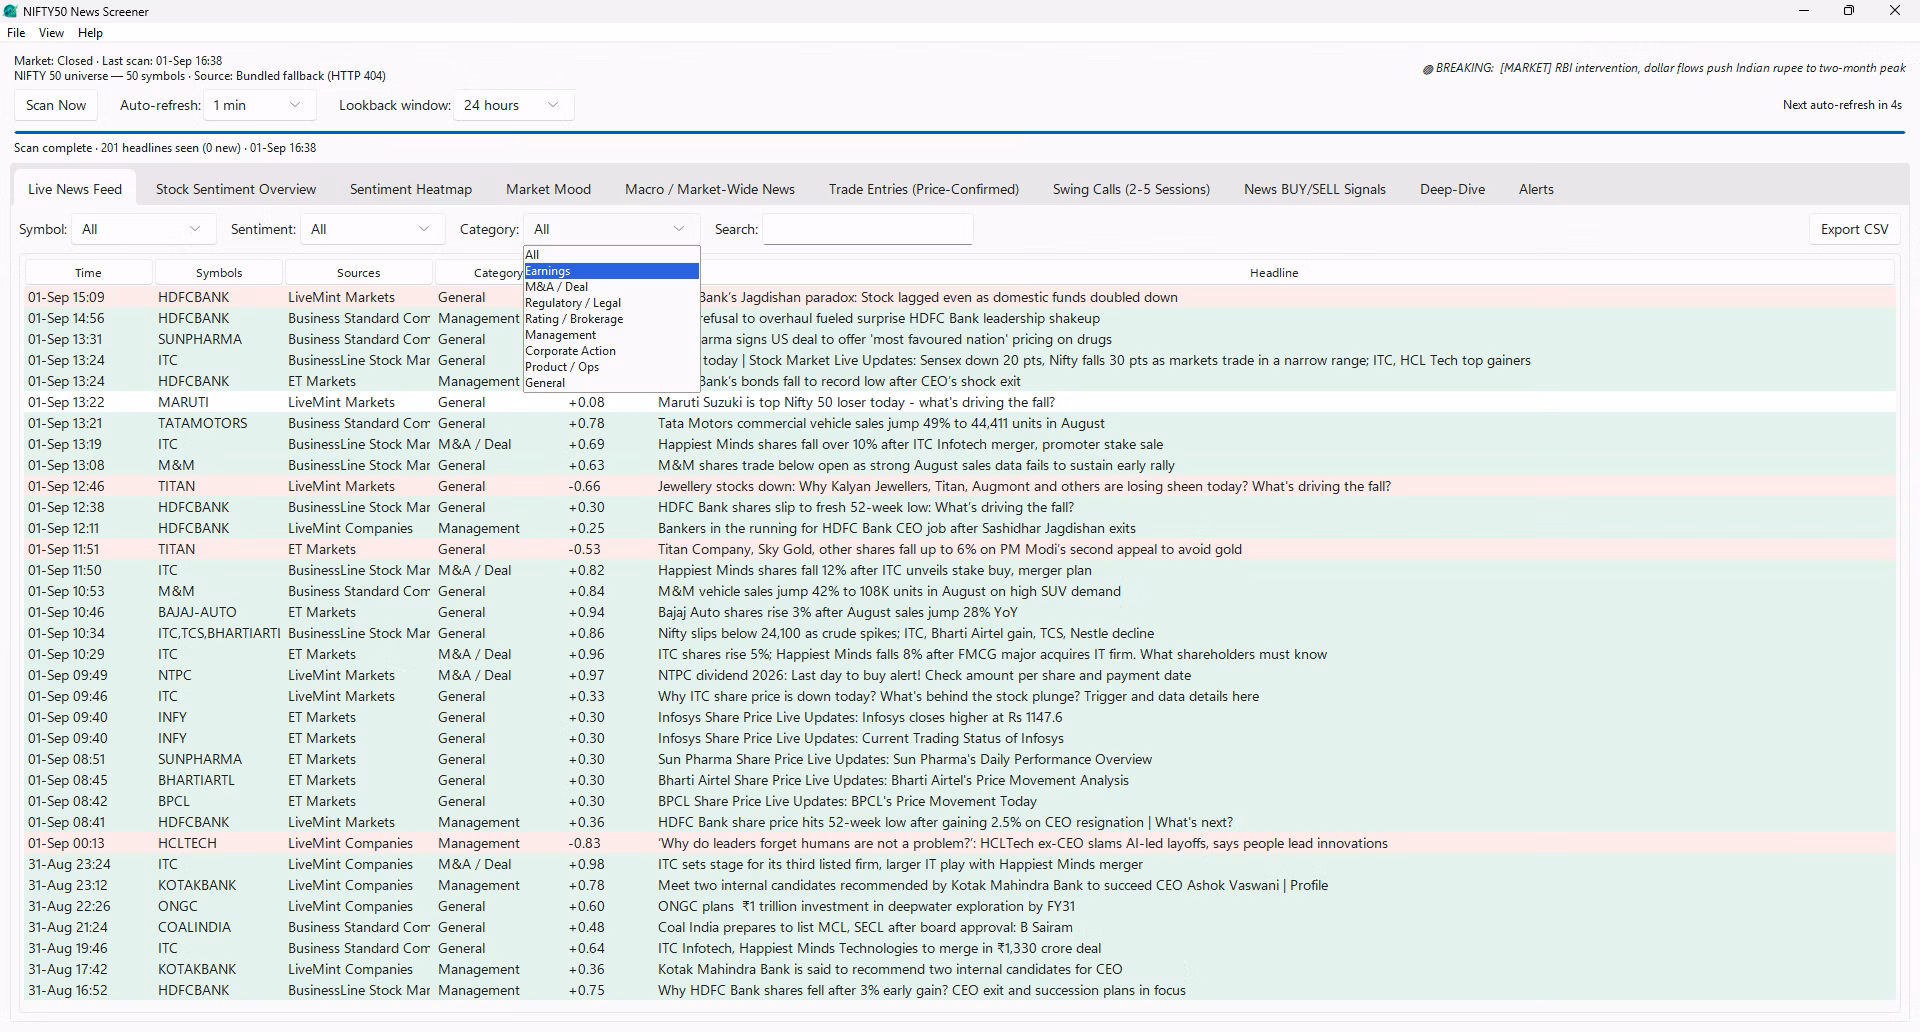Screen dimensions: 1920x1032
Task: Sort by the Sources column header
Action: tap(359, 272)
